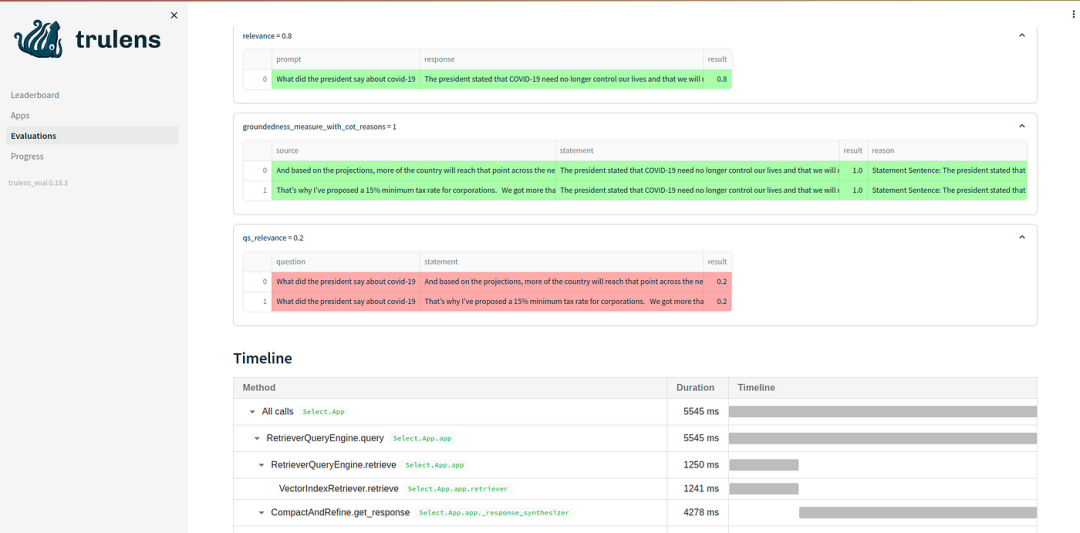1080x533 pixels.
Task: Click the question column header in qs_relevance table
Action: [x=346, y=262]
